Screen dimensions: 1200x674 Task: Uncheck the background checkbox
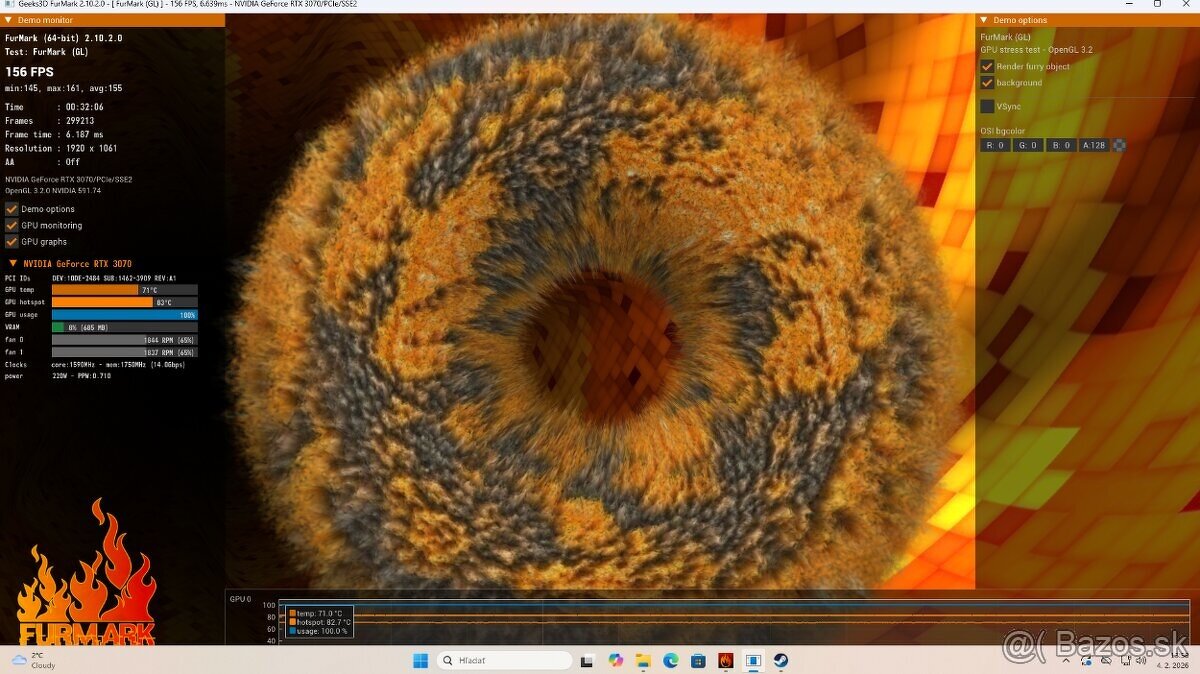click(987, 83)
